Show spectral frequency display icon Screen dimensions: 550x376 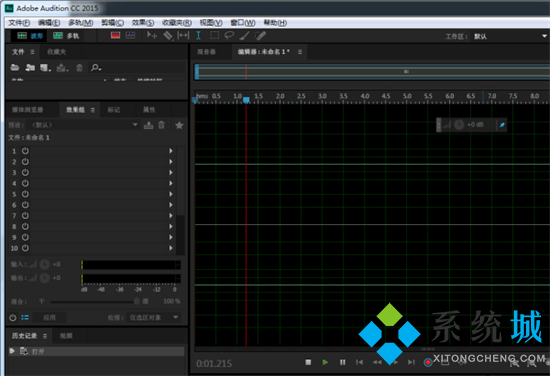tap(115, 35)
